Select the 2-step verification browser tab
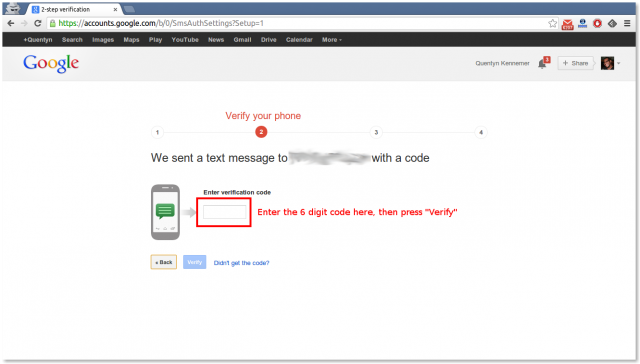 (x=73, y=9)
